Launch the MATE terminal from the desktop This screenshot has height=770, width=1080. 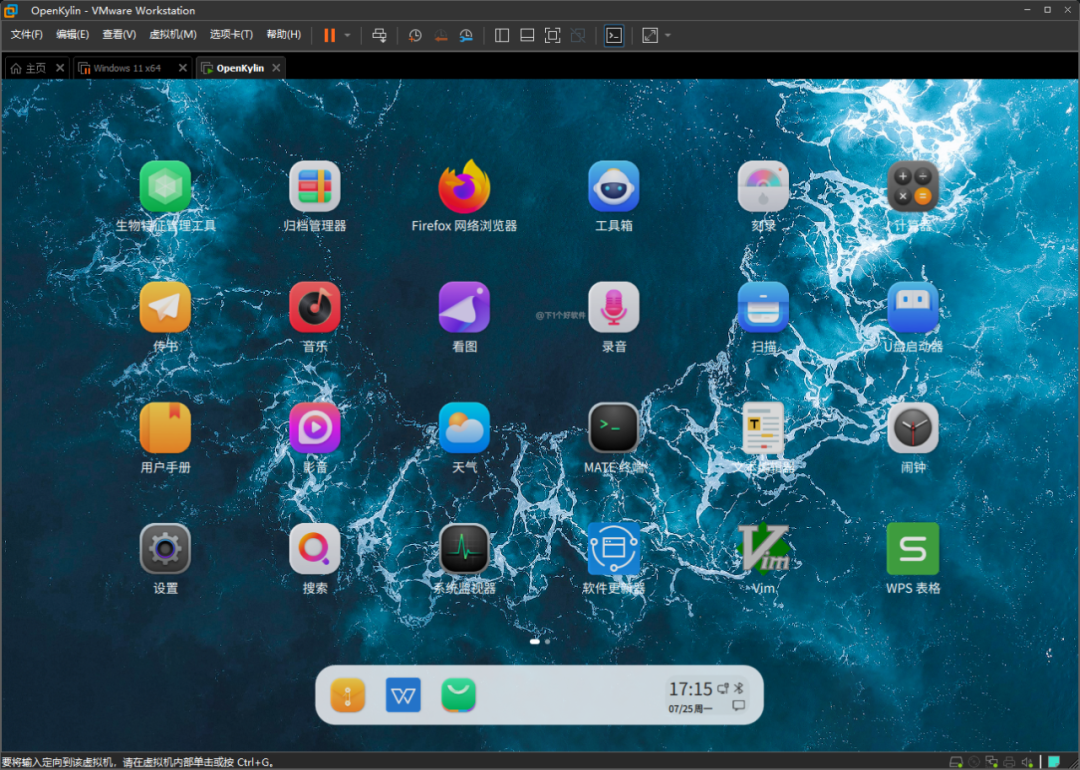[x=614, y=428]
